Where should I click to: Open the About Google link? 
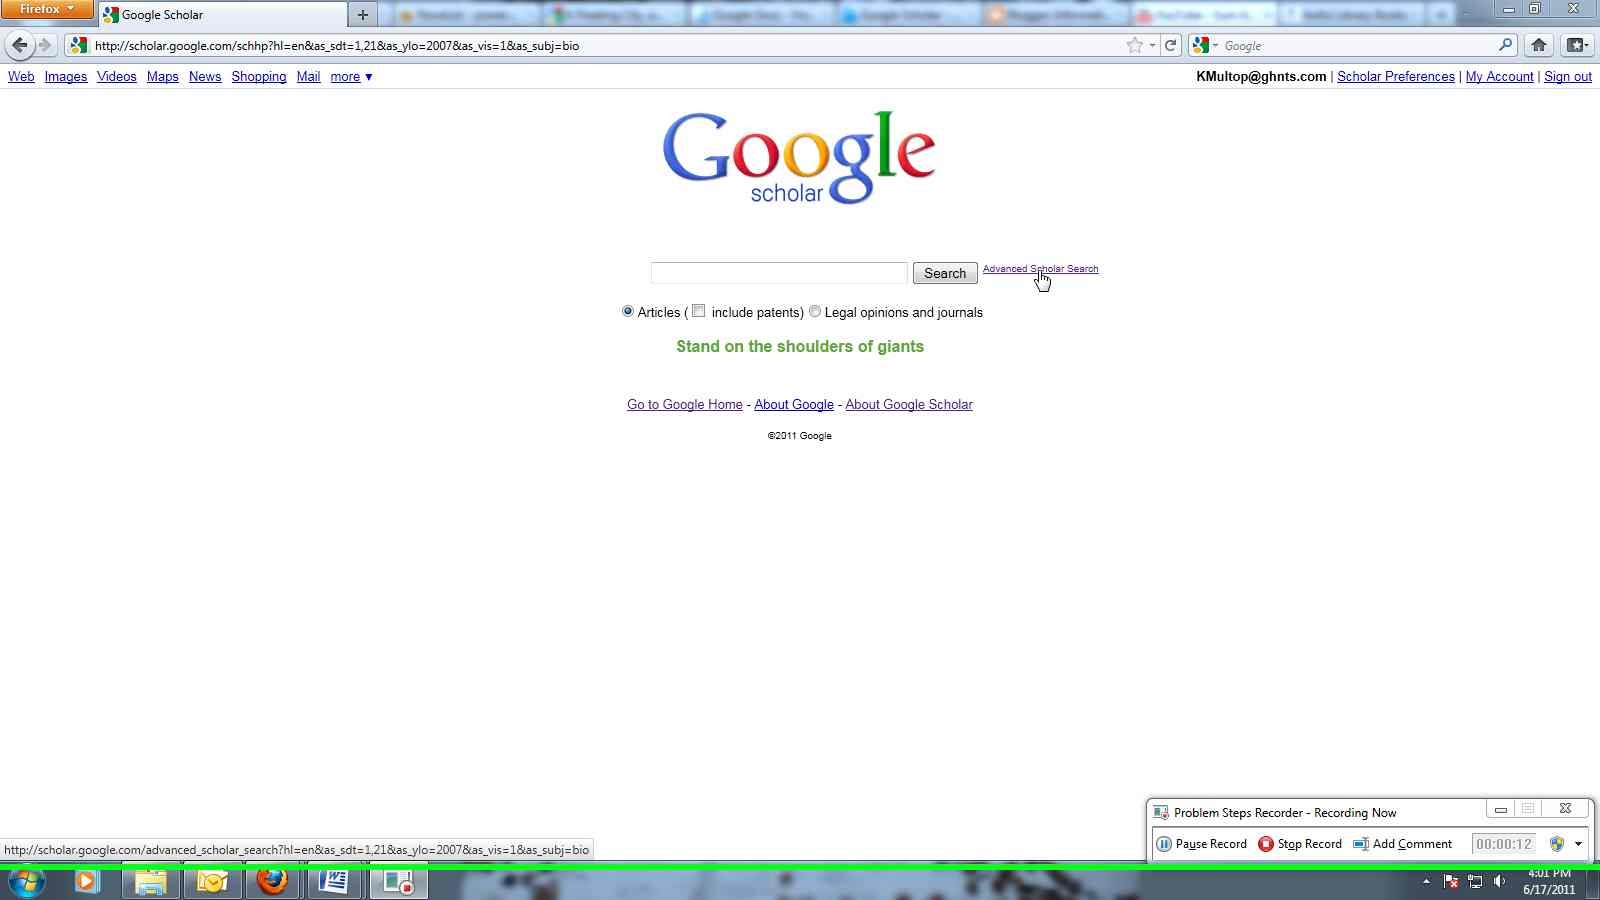click(x=793, y=404)
